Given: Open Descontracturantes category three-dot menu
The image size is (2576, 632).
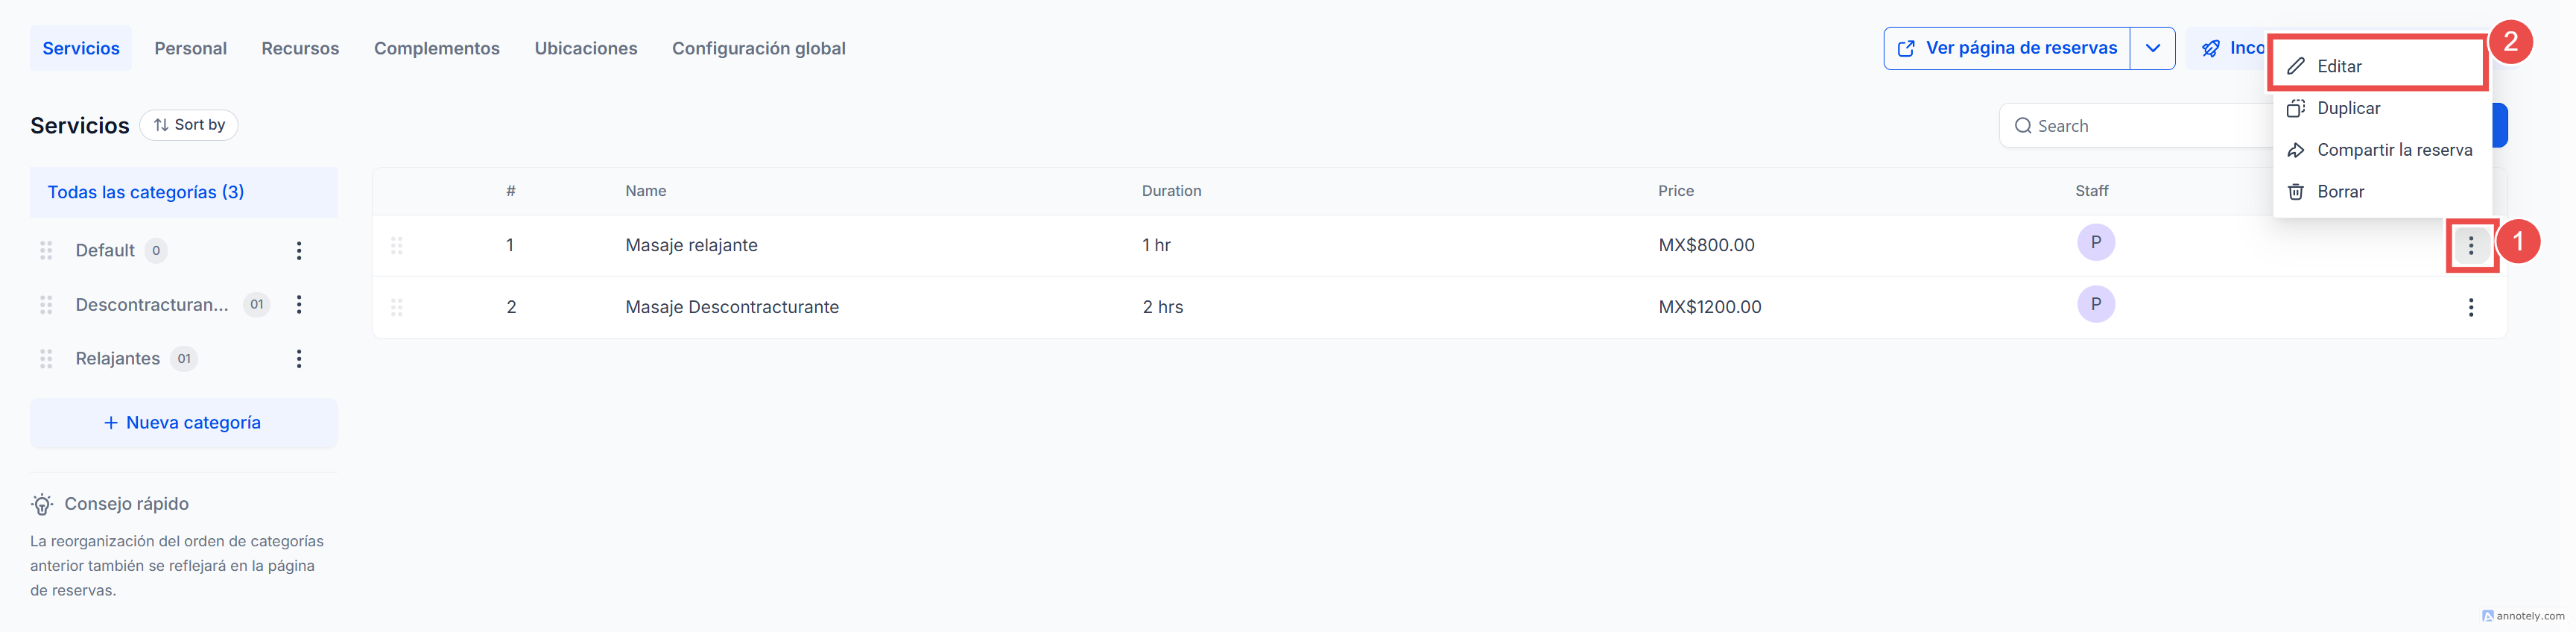Looking at the screenshot, I should [x=298, y=305].
